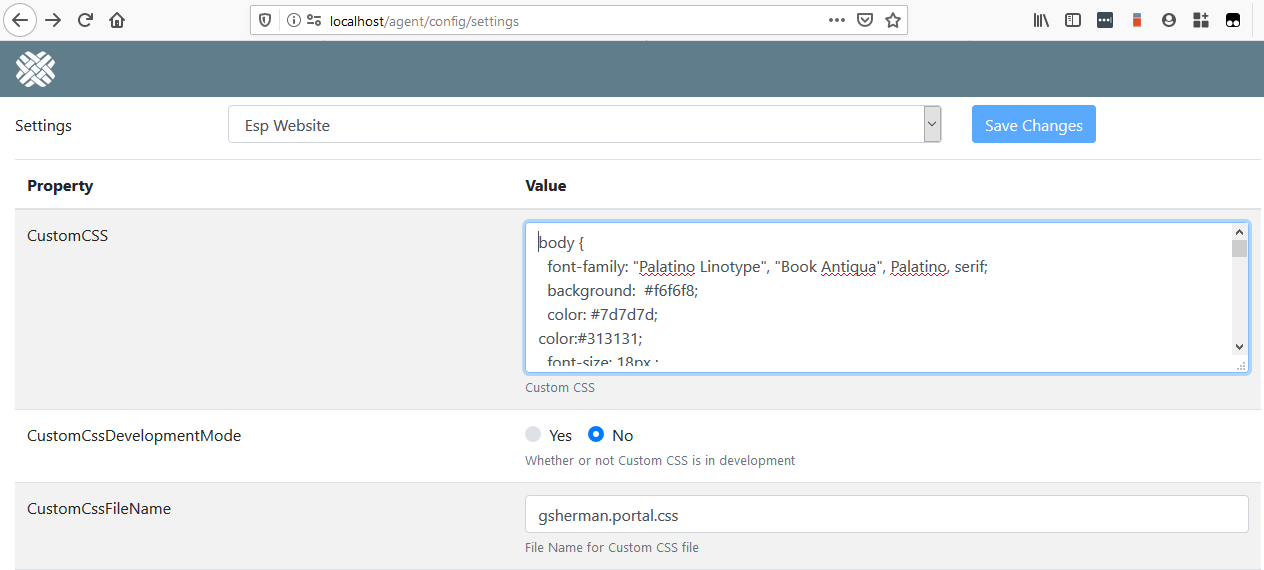The height and width of the screenshot is (570, 1264).
Task: Open the Firefox library icon
Action: (1041, 20)
